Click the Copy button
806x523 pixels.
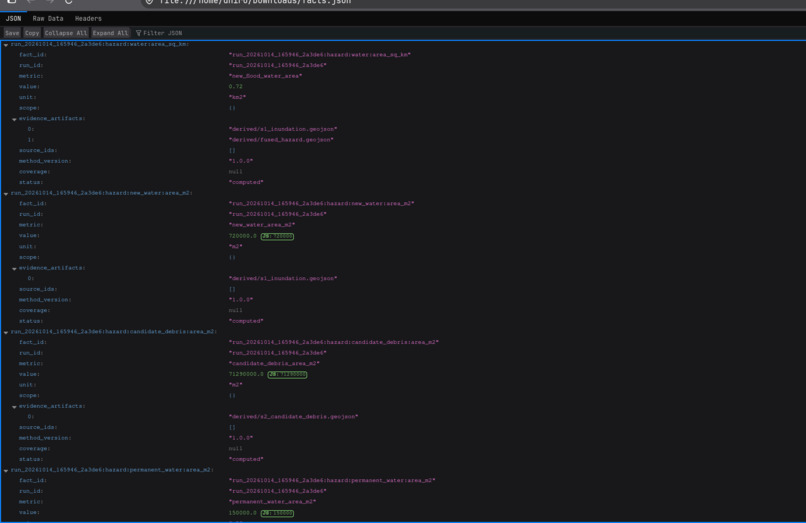coord(32,33)
